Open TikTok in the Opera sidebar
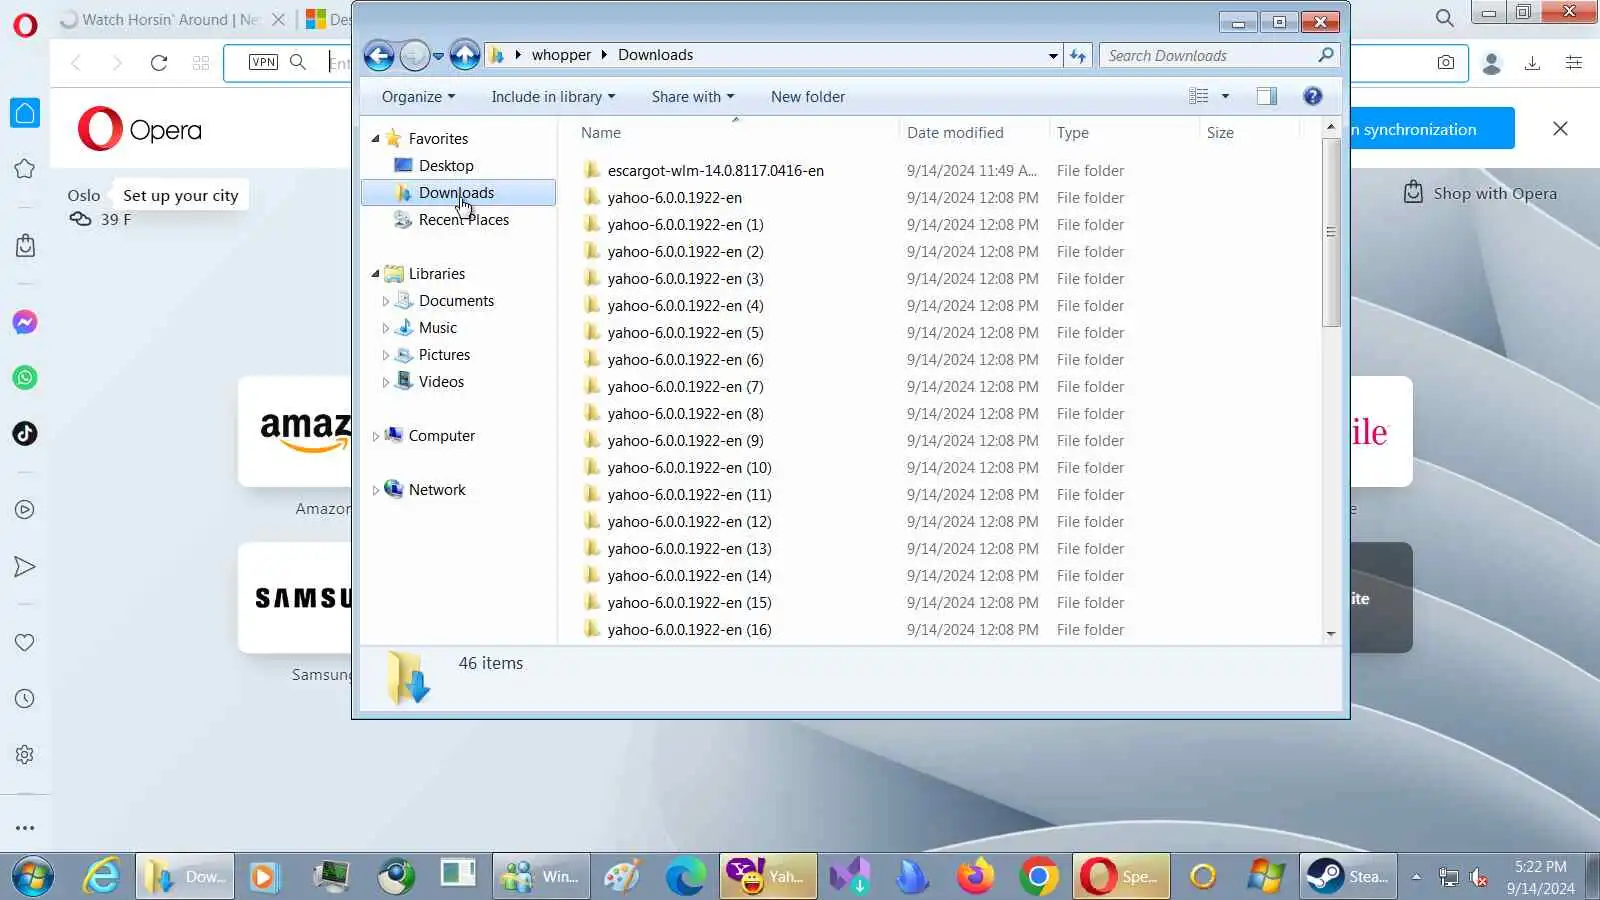The height and width of the screenshot is (900, 1600). pos(25,433)
